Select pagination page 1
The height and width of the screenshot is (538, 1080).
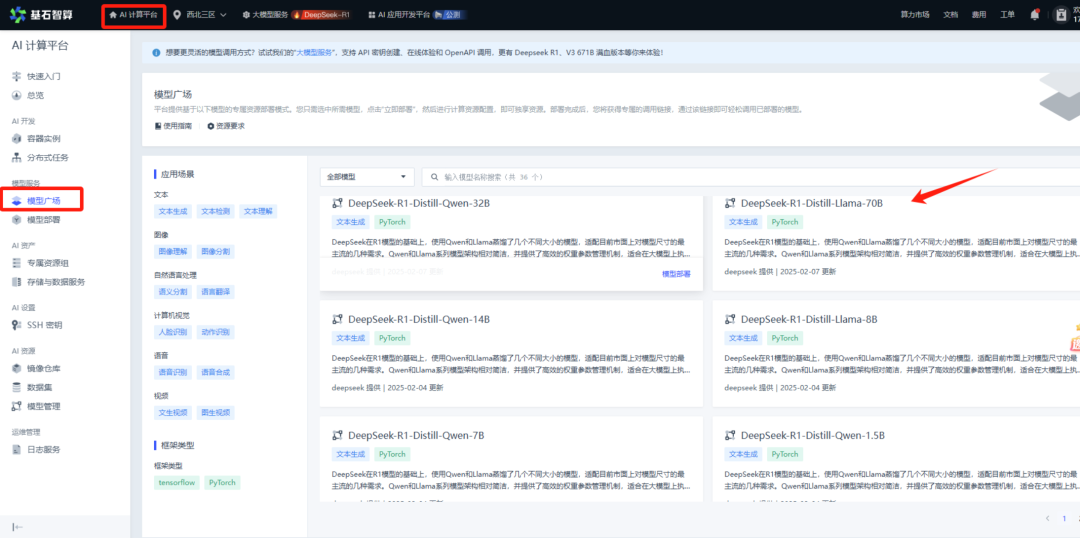tap(1064, 519)
